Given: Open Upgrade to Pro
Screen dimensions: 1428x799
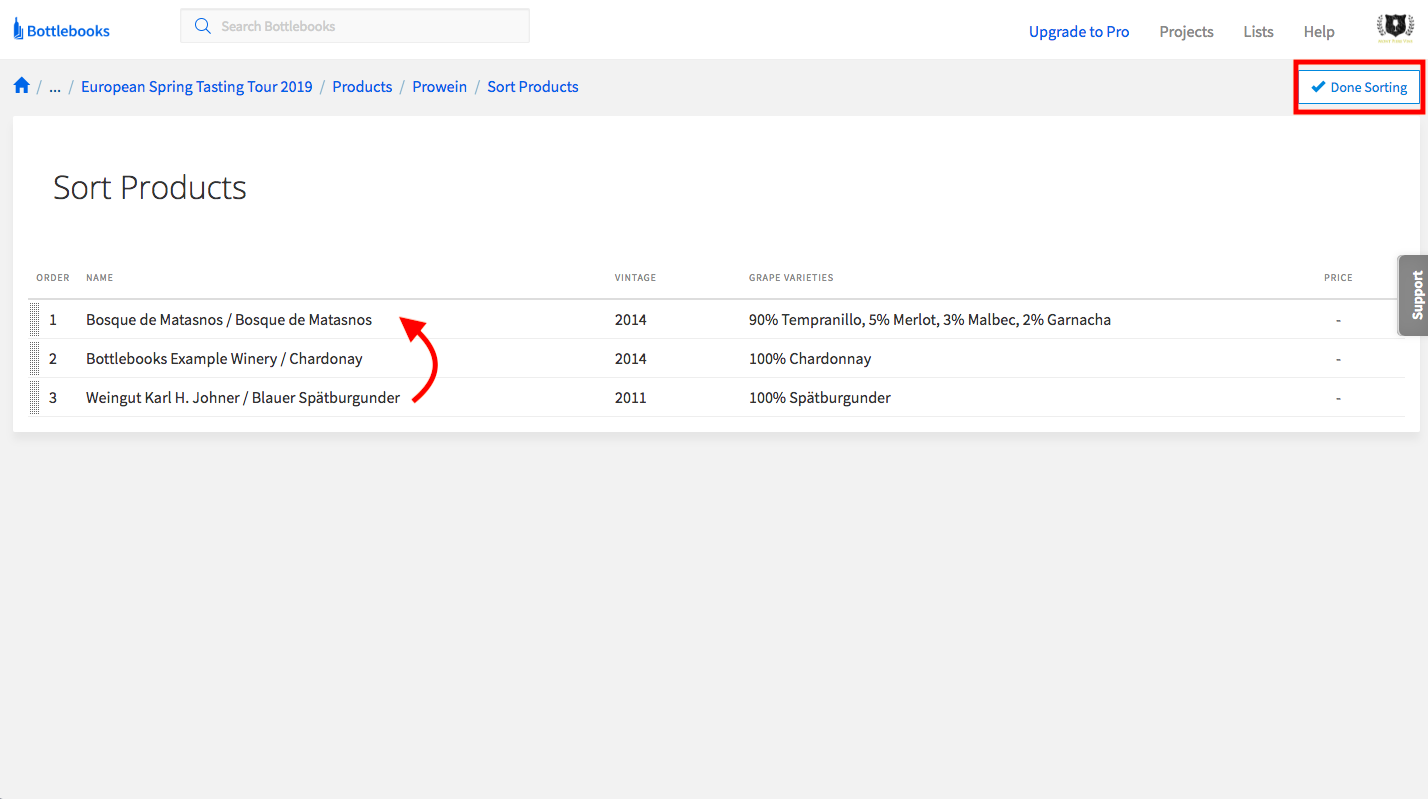Looking at the screenshot, I should click(x=1079, y=32).
